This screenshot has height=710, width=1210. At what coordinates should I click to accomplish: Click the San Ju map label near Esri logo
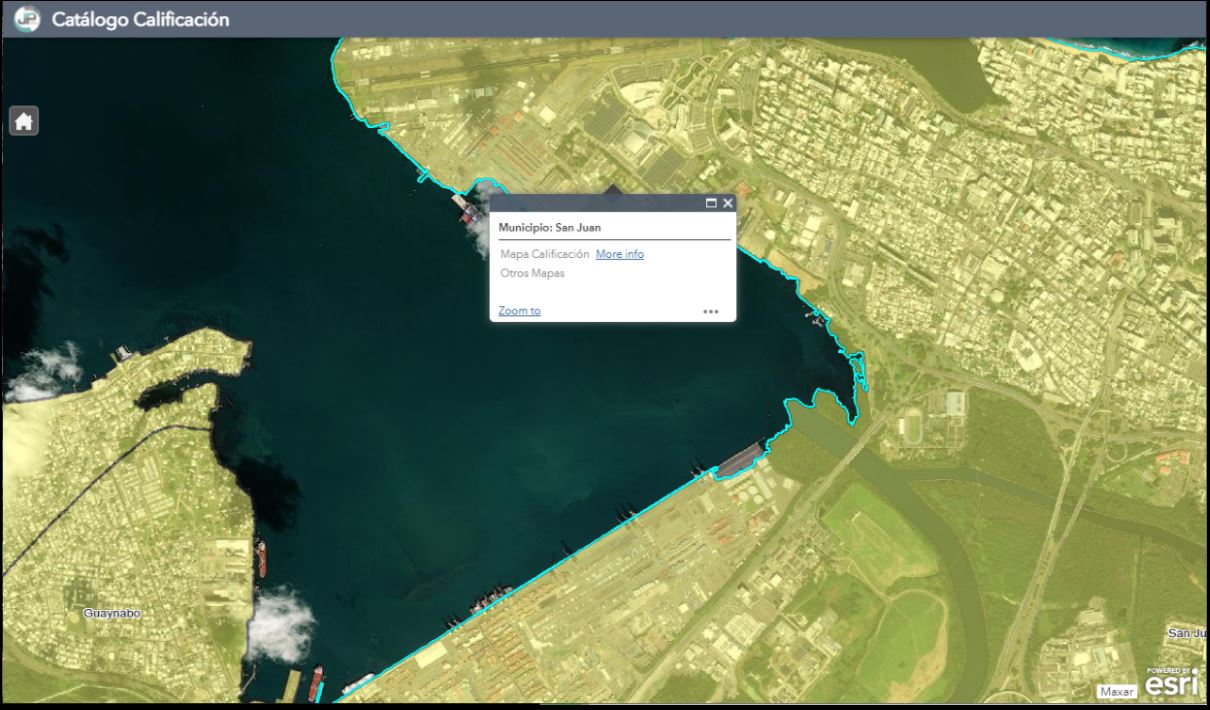point(1187,633)
